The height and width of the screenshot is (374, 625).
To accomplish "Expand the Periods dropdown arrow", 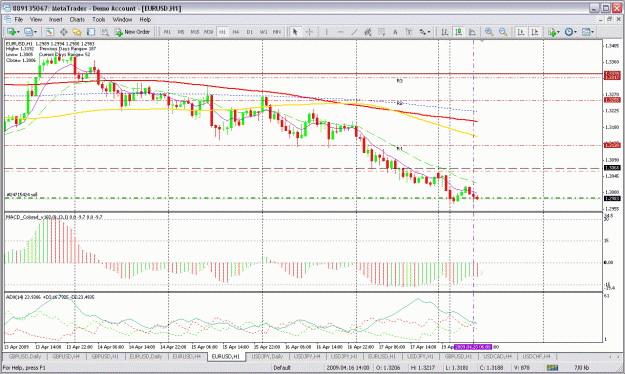I will pos(576,32).
